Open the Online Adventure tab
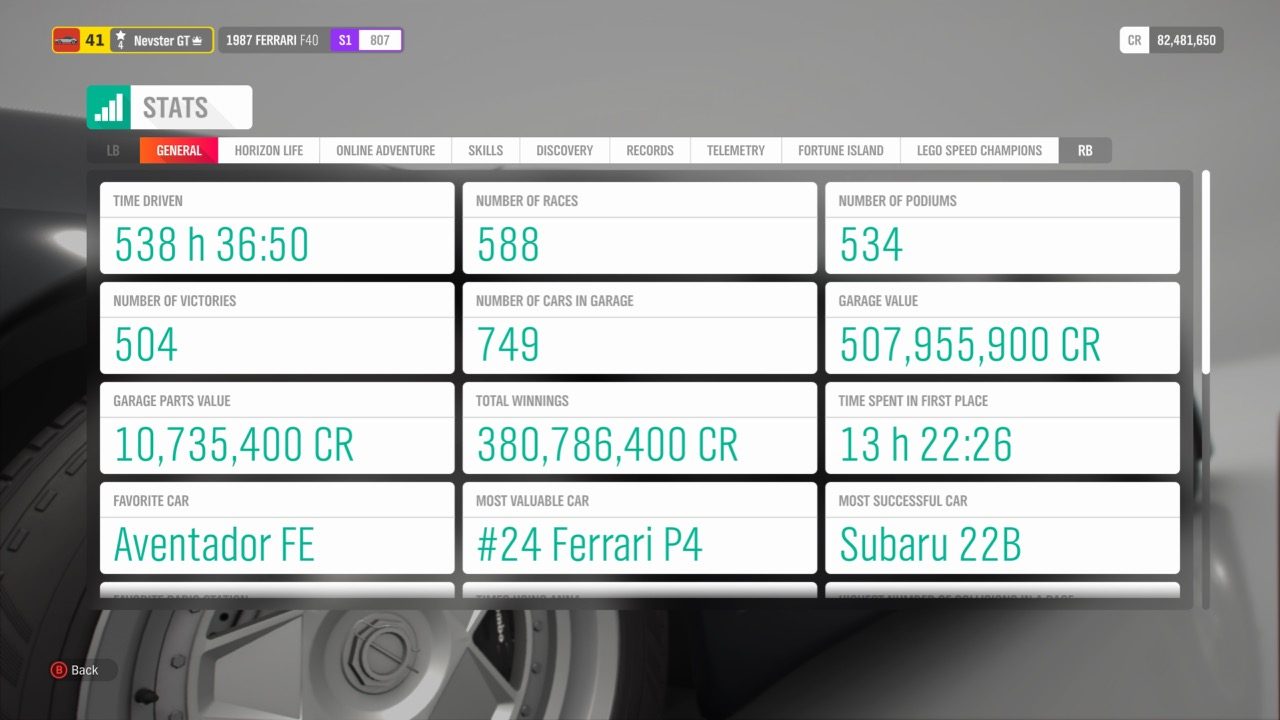This screenshot has height=720, width=1280. [385, 150]
